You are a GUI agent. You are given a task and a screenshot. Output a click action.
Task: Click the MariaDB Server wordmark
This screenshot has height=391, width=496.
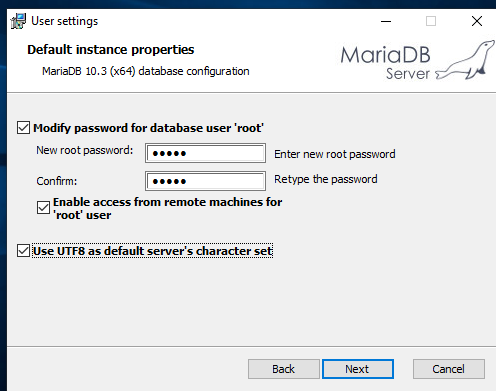[386, 63]
